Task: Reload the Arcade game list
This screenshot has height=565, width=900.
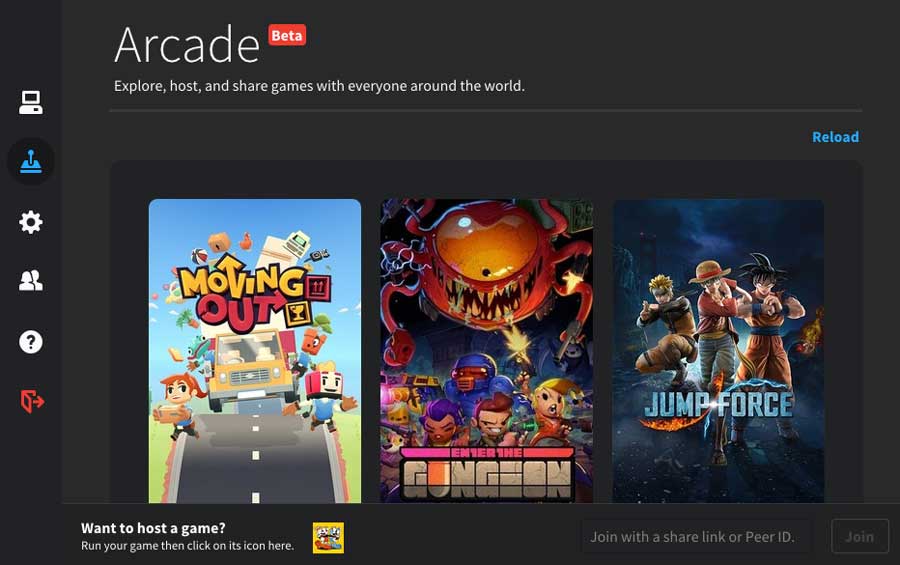Action: tap(835, 137)
